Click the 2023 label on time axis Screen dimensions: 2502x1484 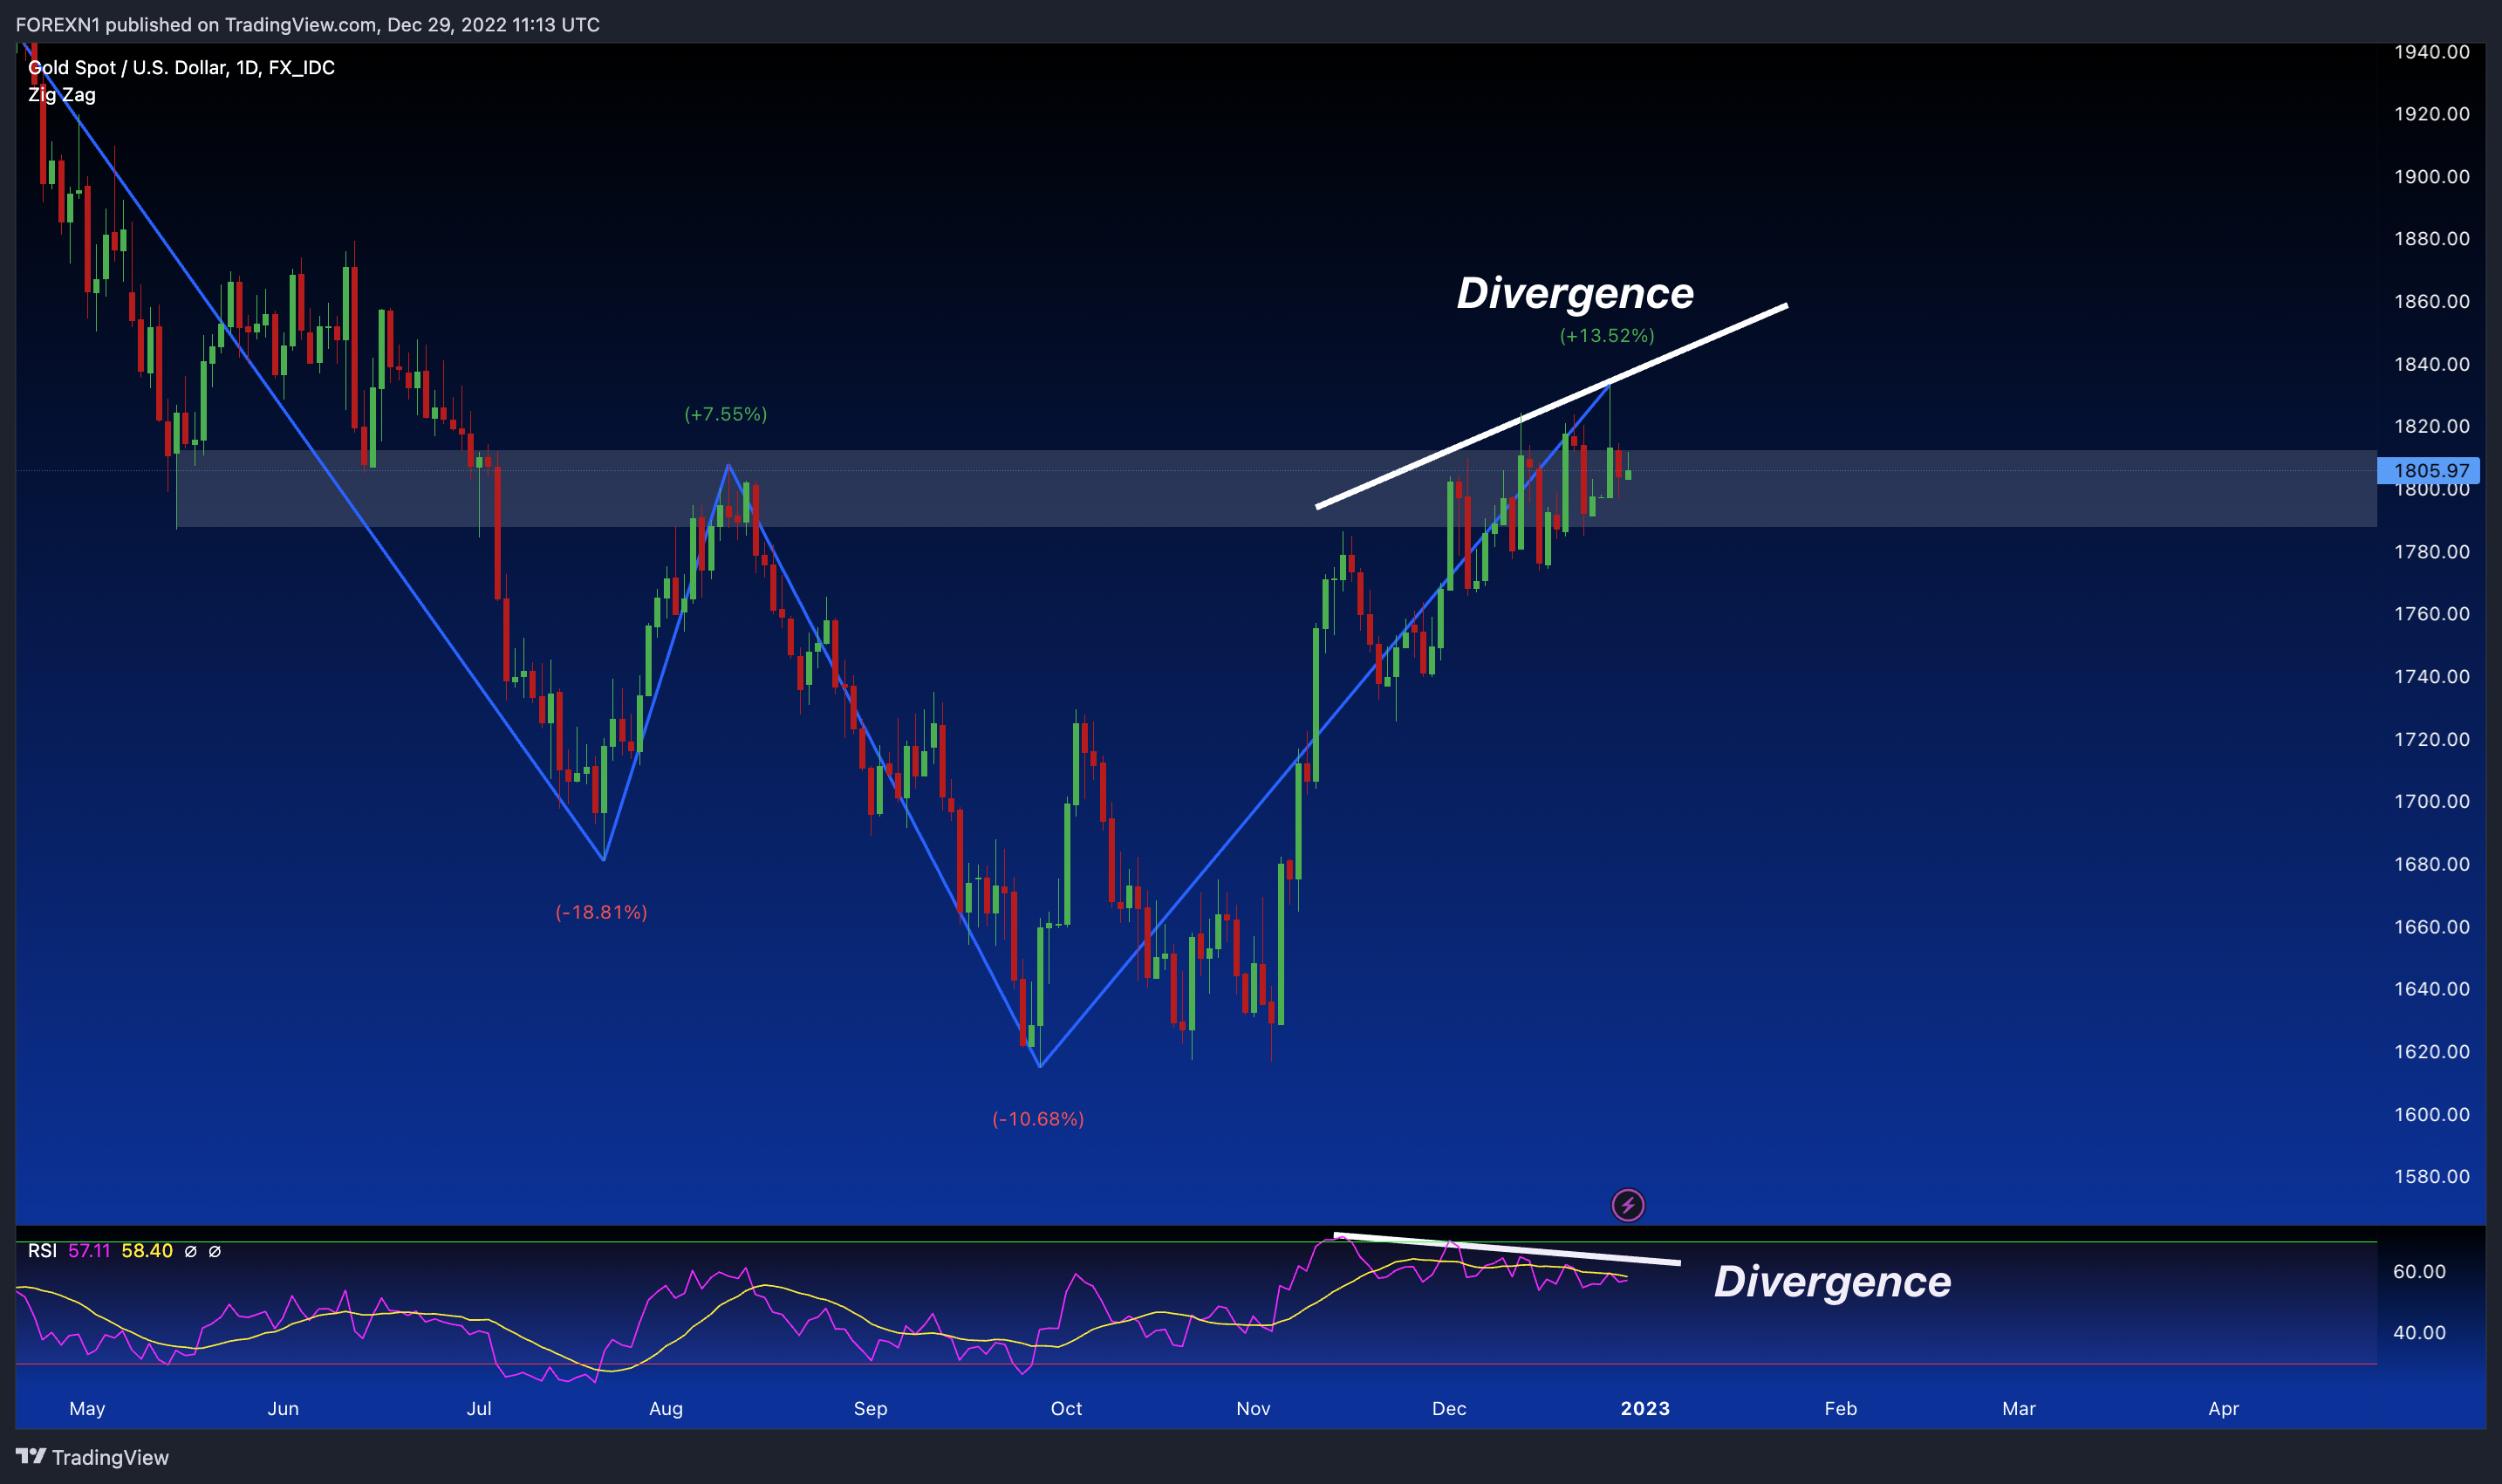tap(1645, 1408)
